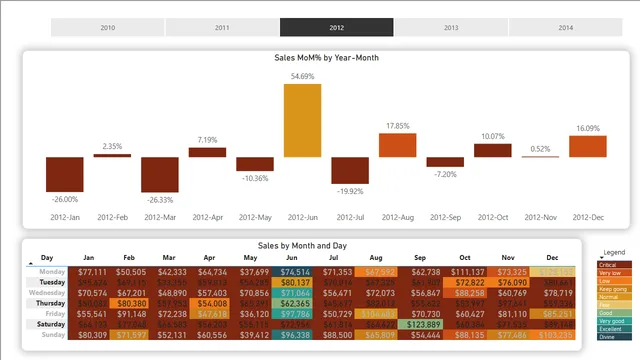Sort by the Jun column header
Screen dimensions: 640x360
click(291, 258)
